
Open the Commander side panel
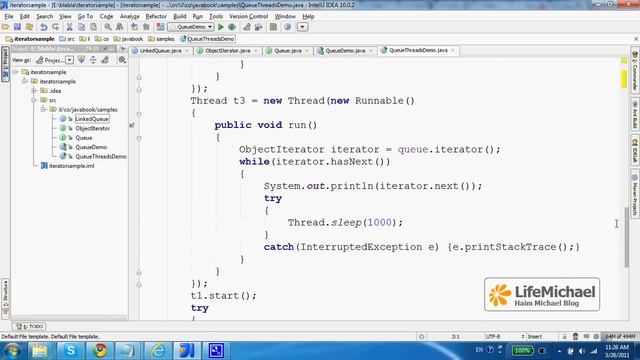(635, 70)
